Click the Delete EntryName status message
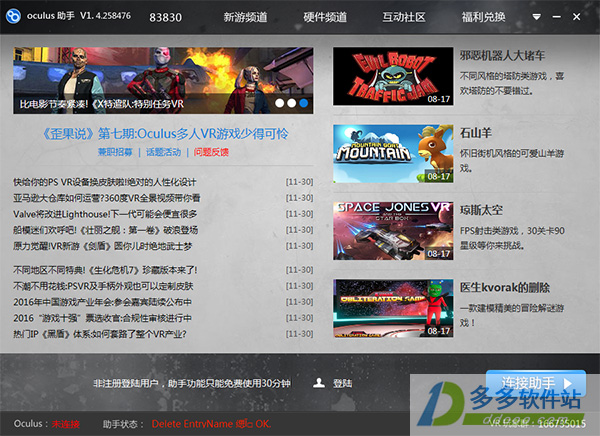Screen dimensions: 600x436 click(211, 424)
